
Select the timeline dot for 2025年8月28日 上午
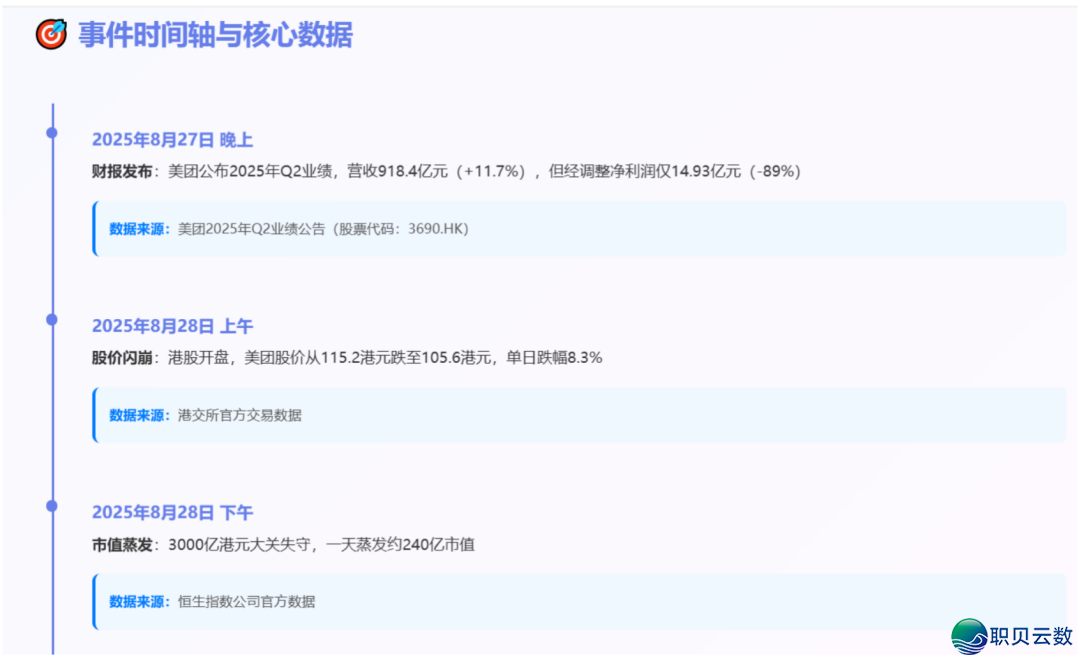click(x=52, y=319)
